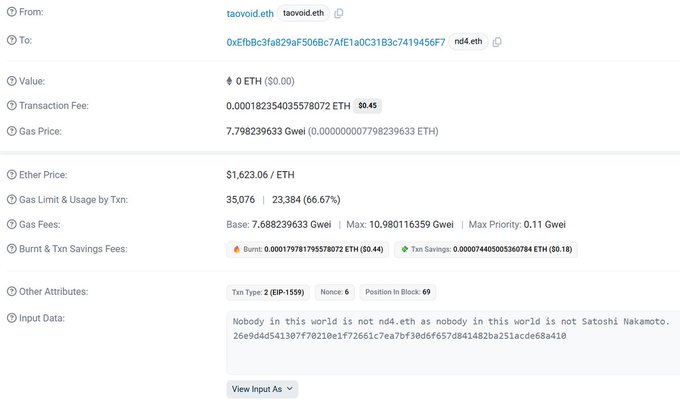Click inside the Input Data text box
Screen dimensions: 680x405
click(x=453, y=343)
